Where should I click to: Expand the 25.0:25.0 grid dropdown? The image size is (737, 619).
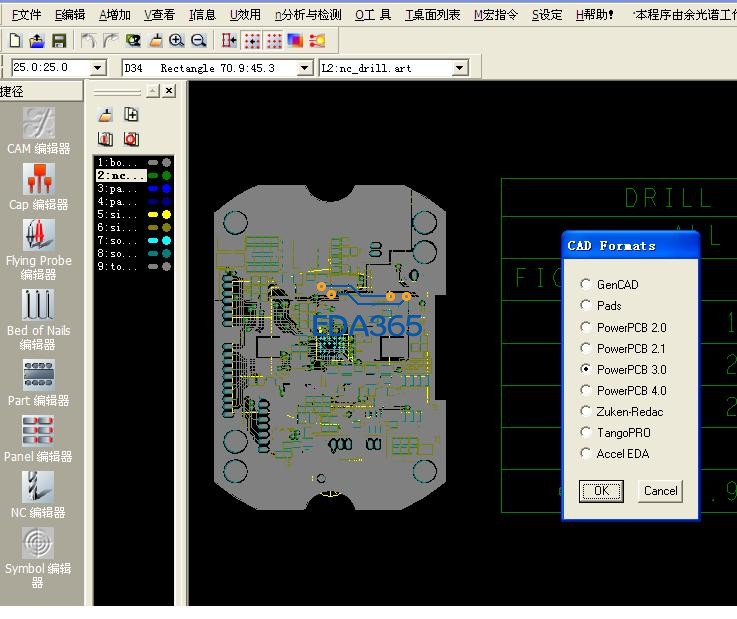pos(98,68)
